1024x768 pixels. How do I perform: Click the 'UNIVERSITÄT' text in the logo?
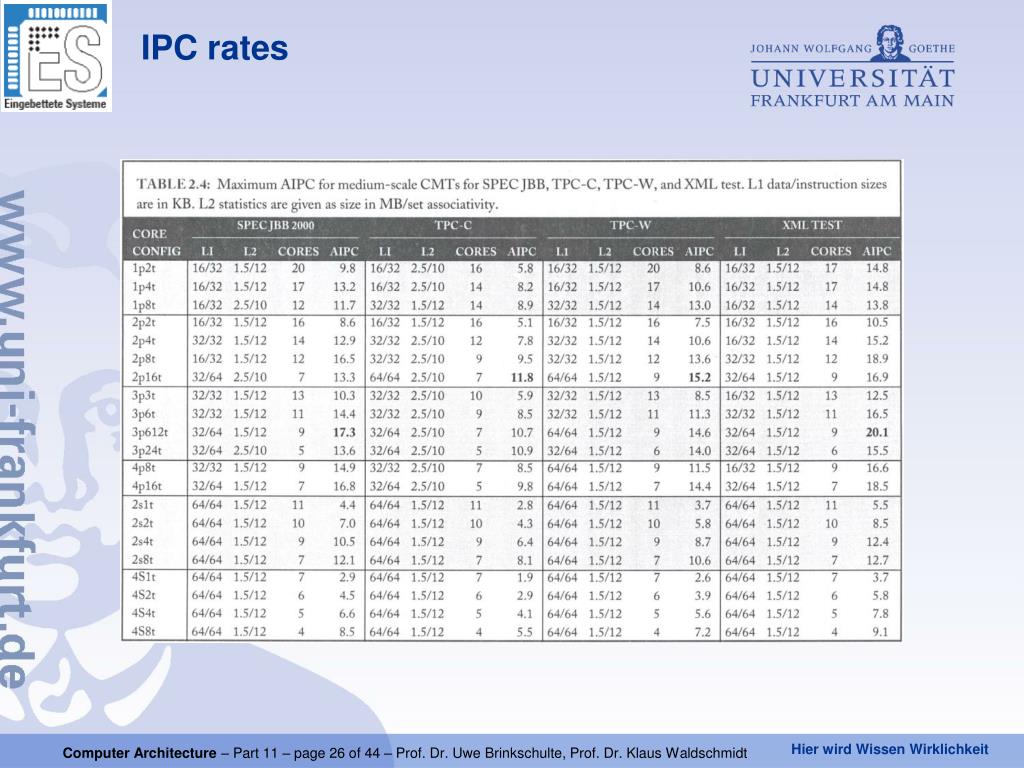[852, 78]
